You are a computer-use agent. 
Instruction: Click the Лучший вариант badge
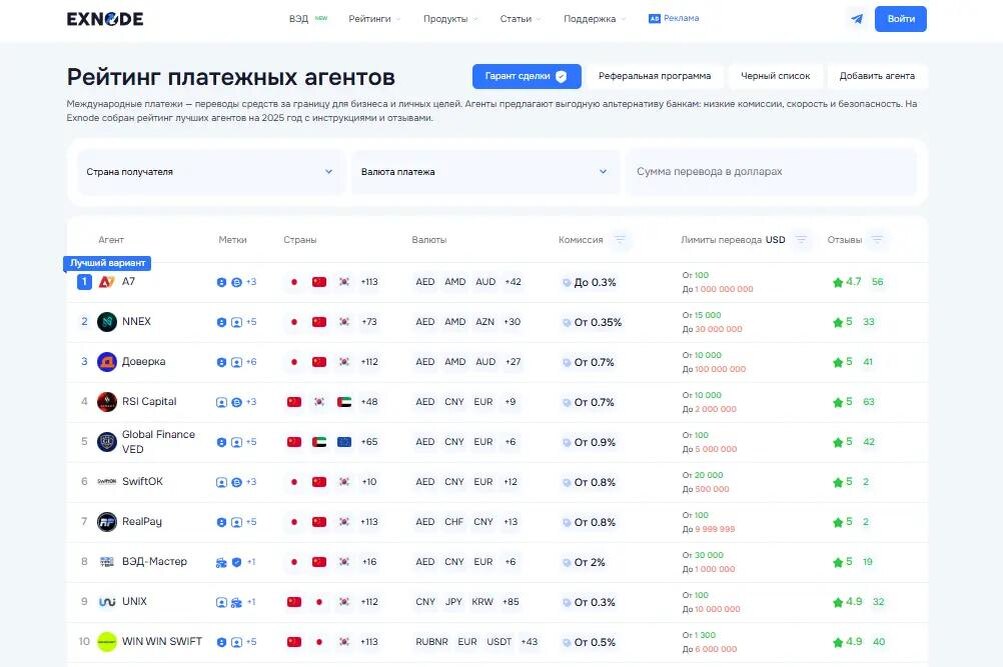click(x=107, y=263)
